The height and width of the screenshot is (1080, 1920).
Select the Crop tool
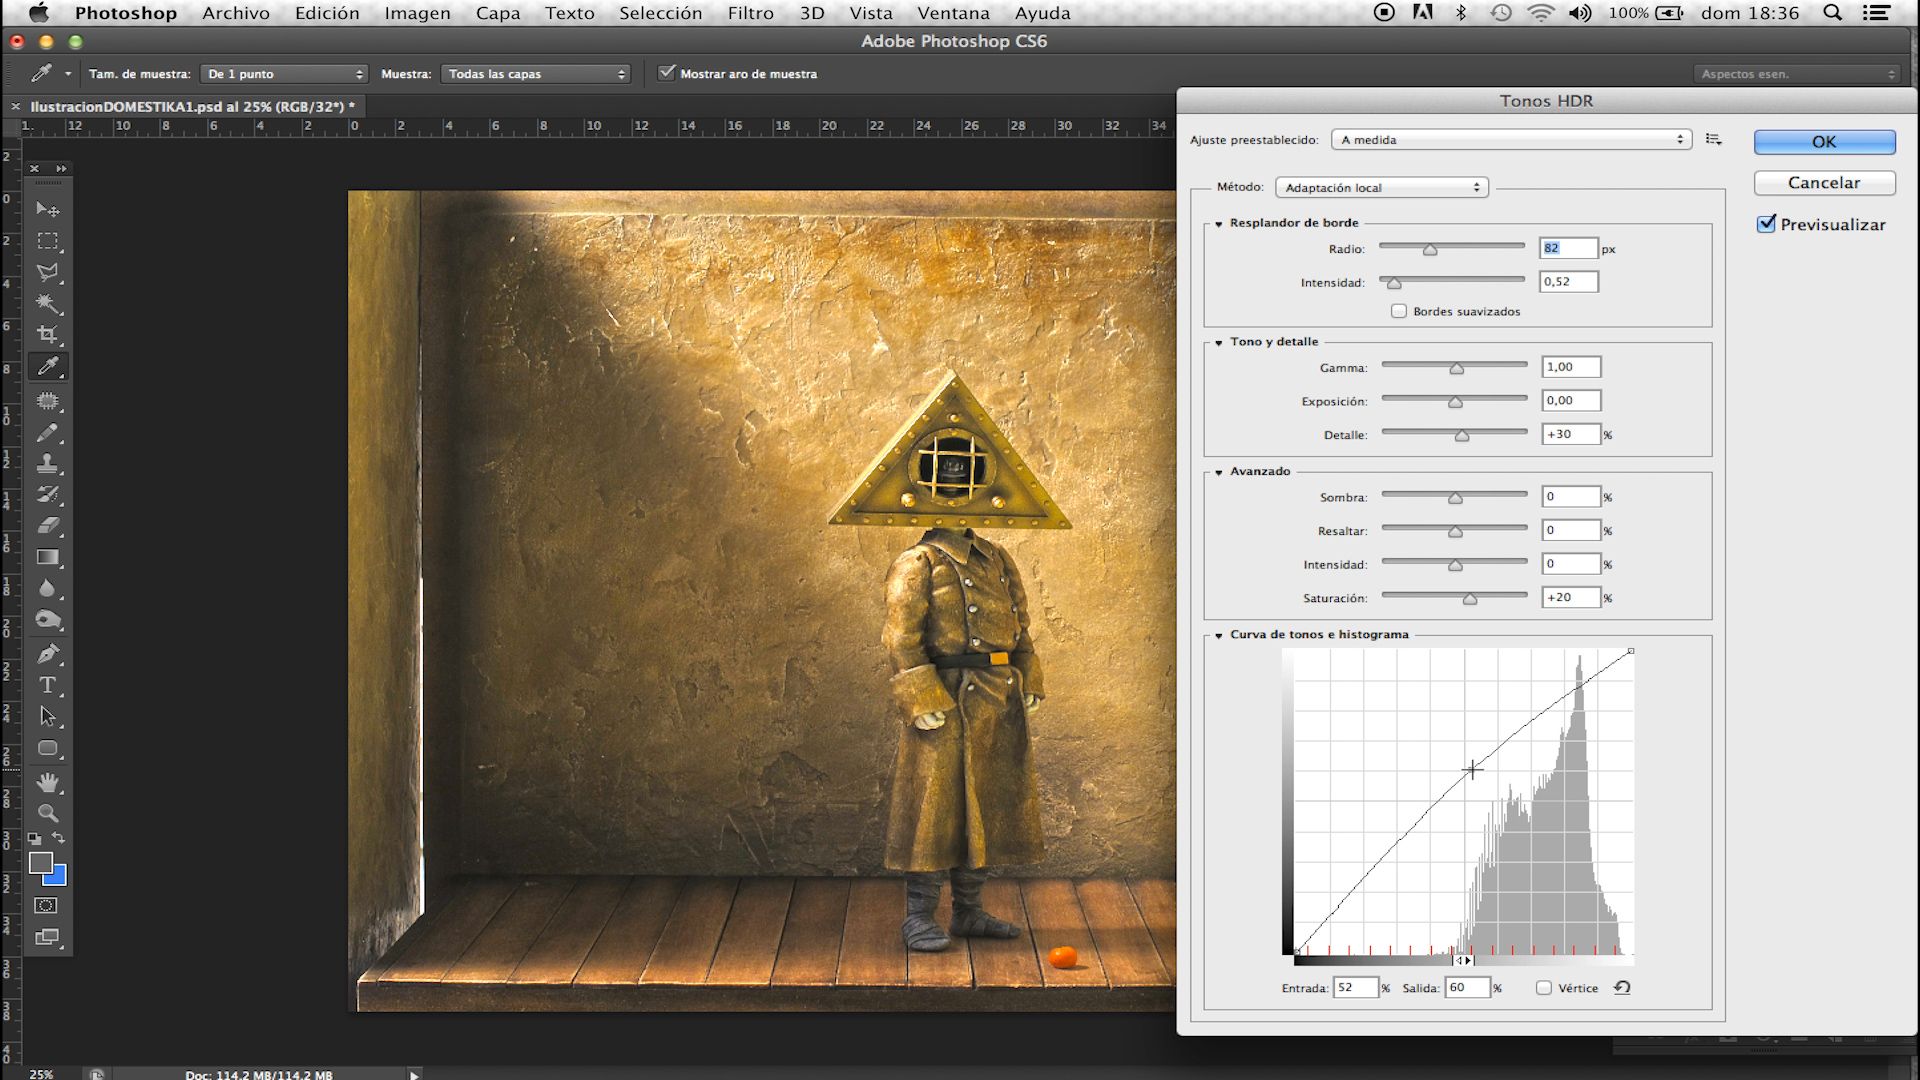47,335
